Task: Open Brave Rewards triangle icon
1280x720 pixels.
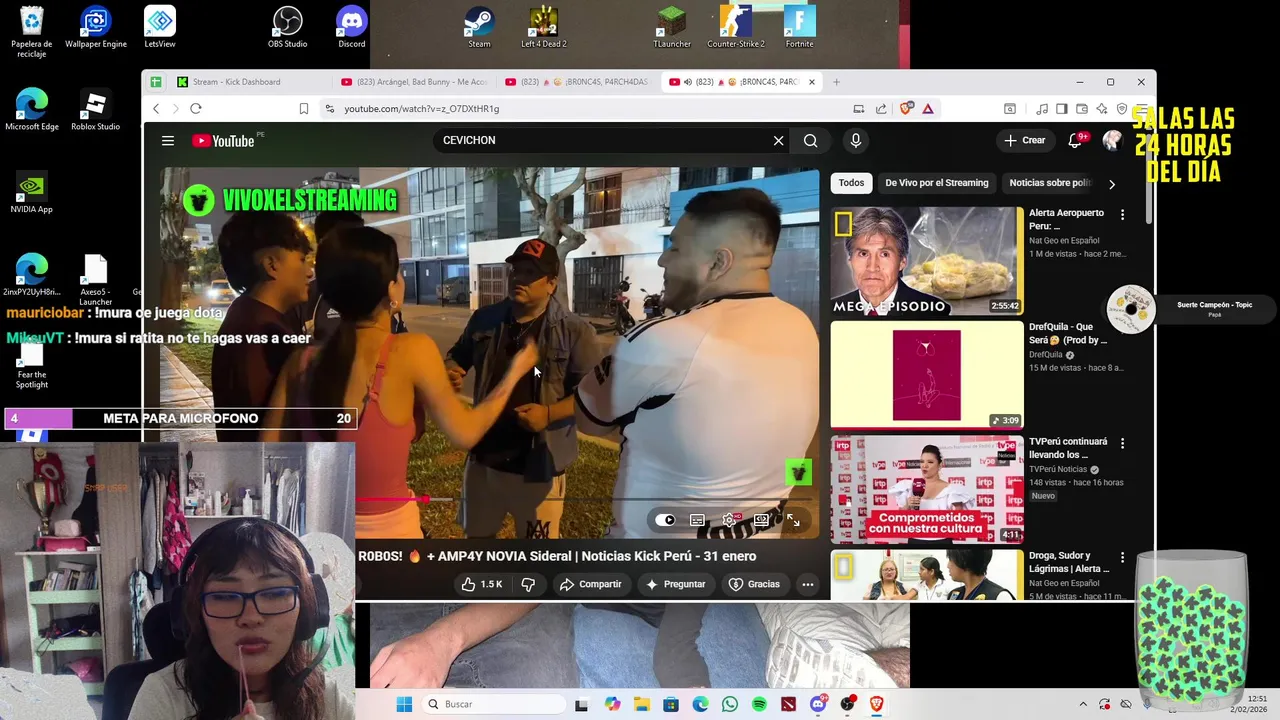Action: [928, 108]
